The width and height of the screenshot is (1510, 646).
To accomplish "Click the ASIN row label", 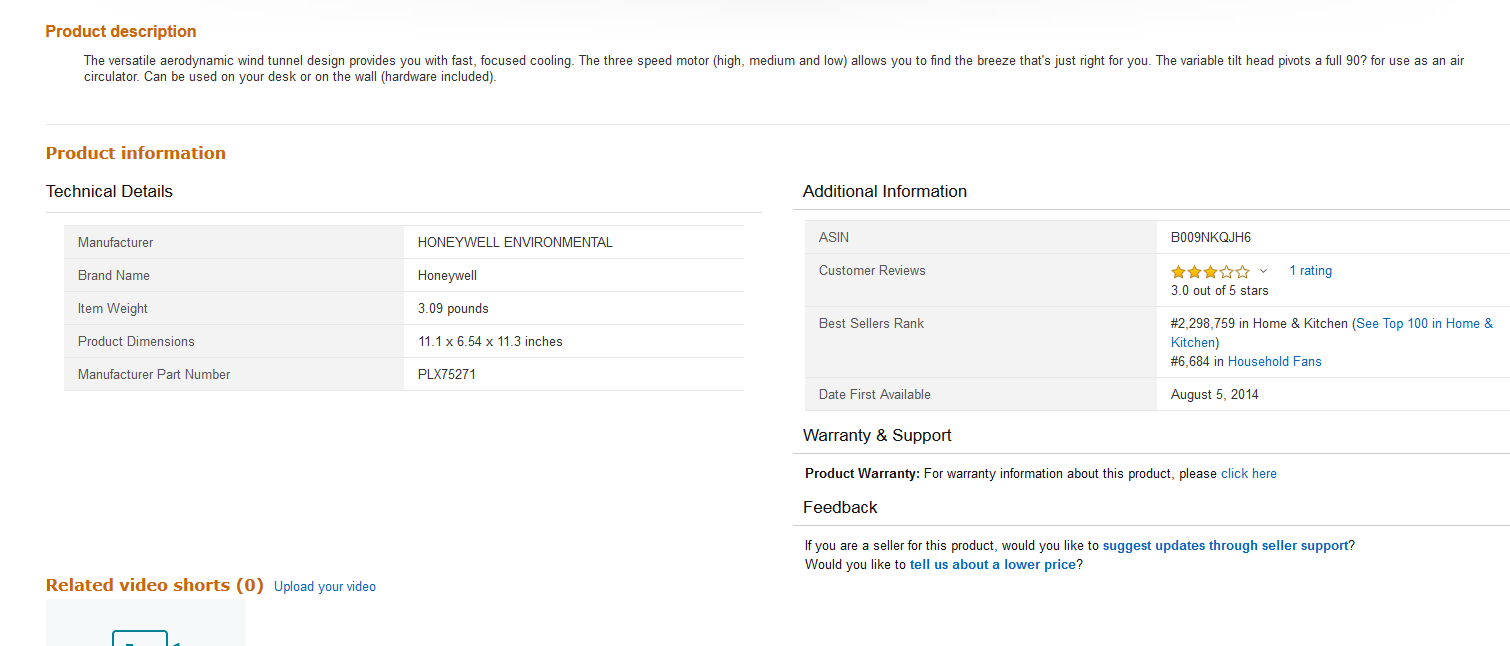I will coord(834,238).
